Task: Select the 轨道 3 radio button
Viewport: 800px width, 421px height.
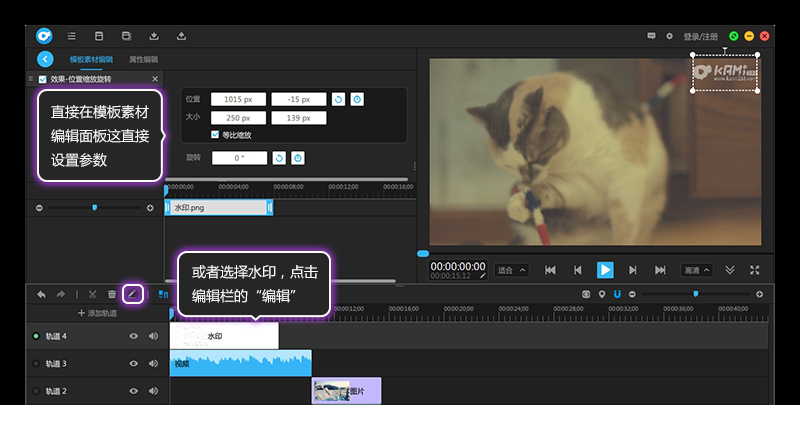Action: (36, 364)
